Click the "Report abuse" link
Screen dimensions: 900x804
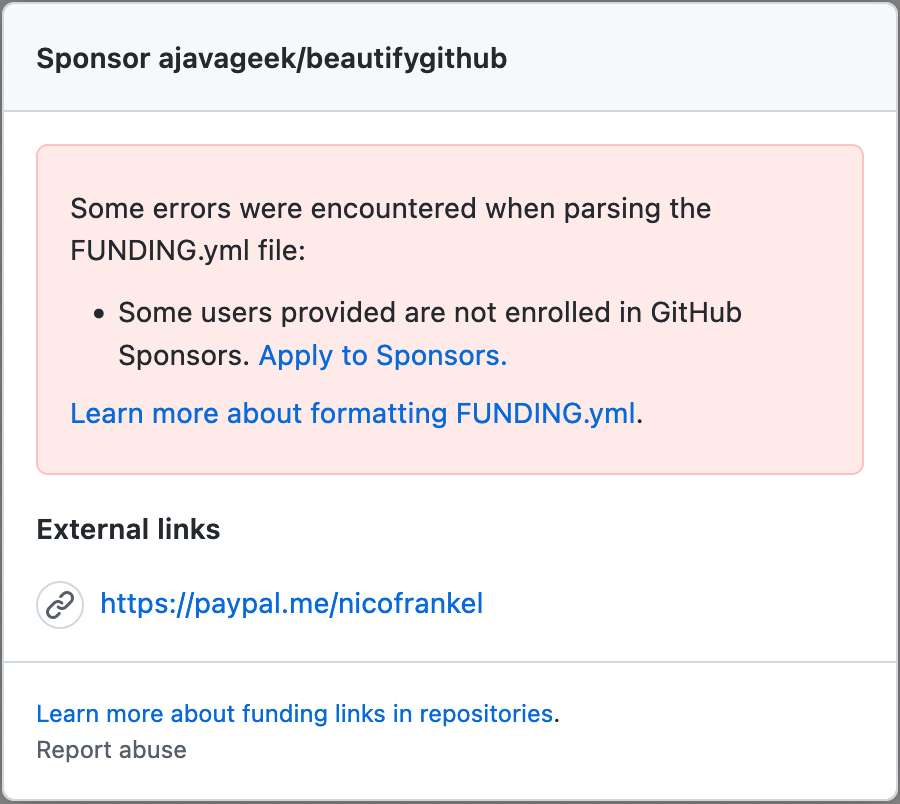click(x=111, y=749)
